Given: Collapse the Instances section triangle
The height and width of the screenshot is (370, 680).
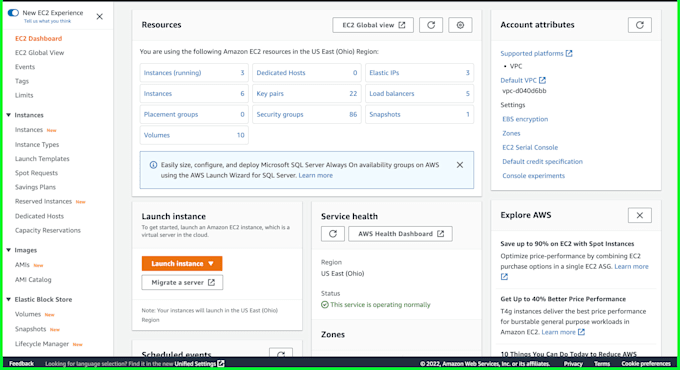Looking at the screenshot, I should 9,115.
